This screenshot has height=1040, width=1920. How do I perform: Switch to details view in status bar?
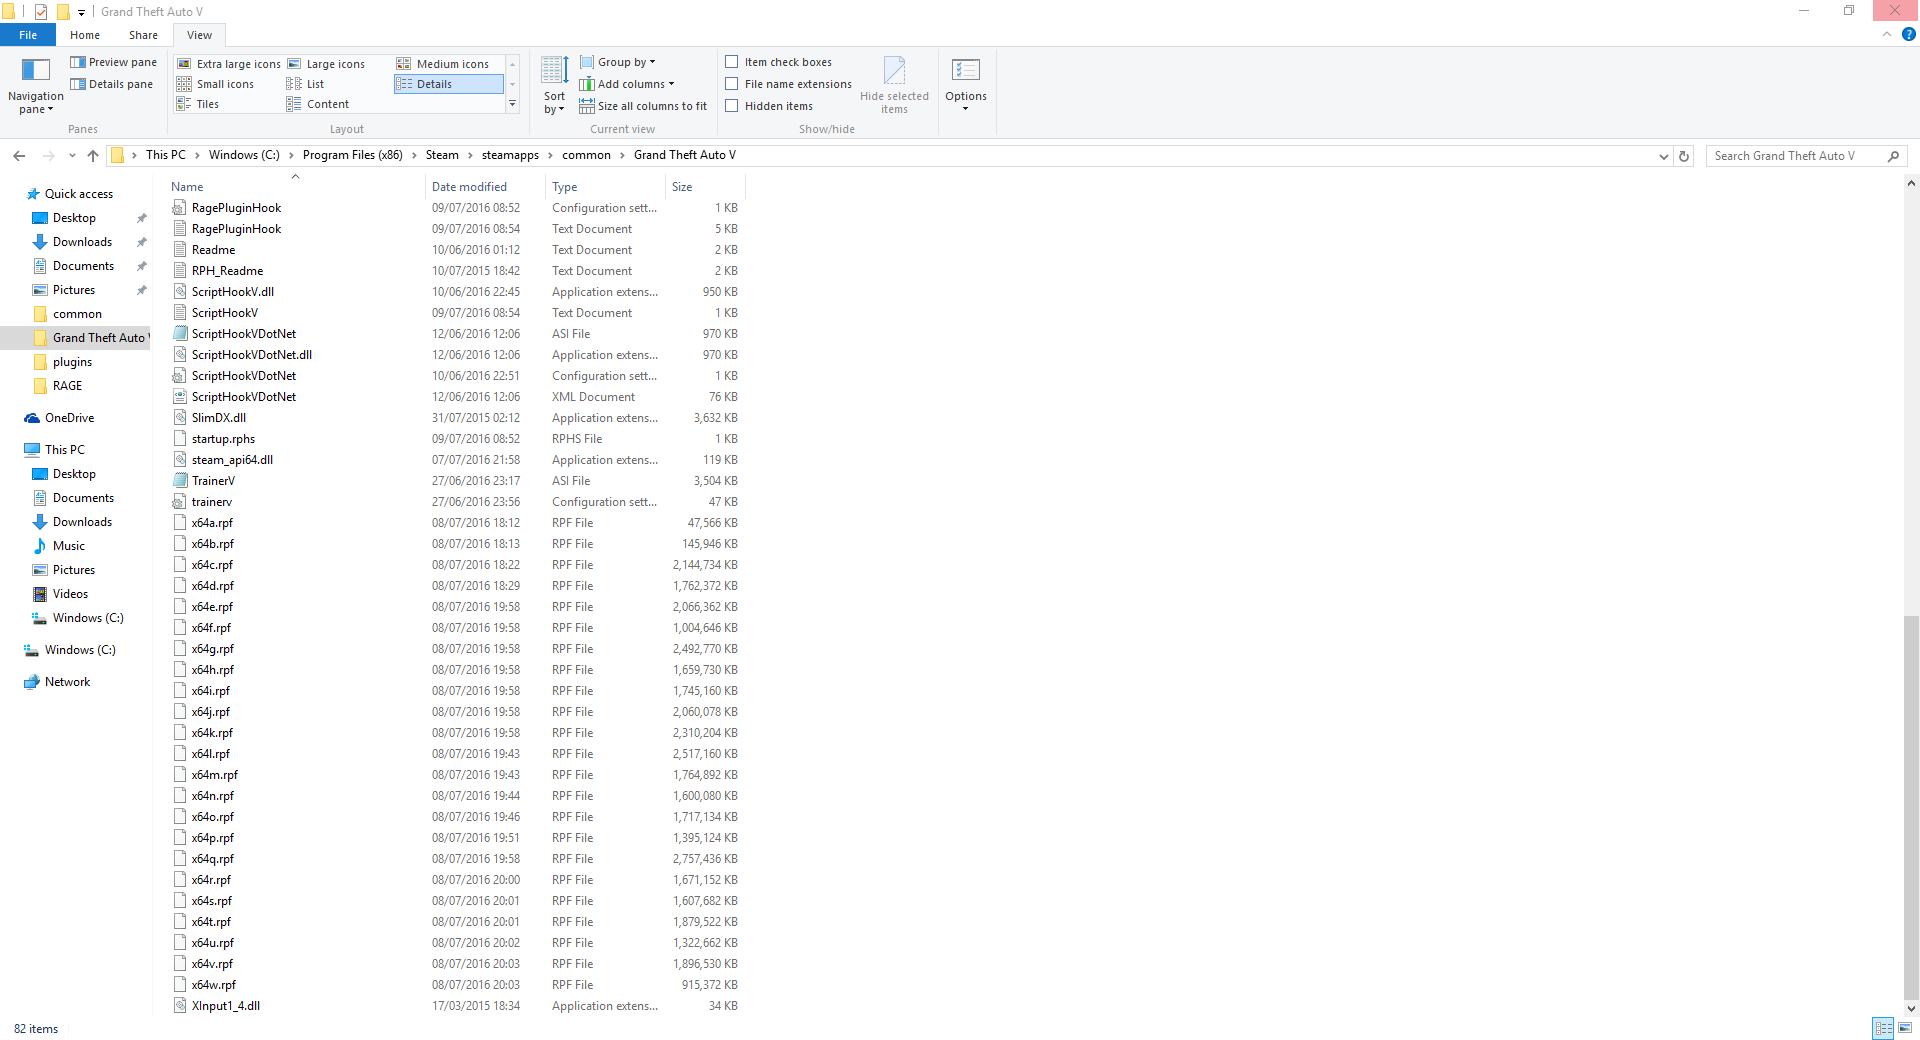coord(1883,1028)
